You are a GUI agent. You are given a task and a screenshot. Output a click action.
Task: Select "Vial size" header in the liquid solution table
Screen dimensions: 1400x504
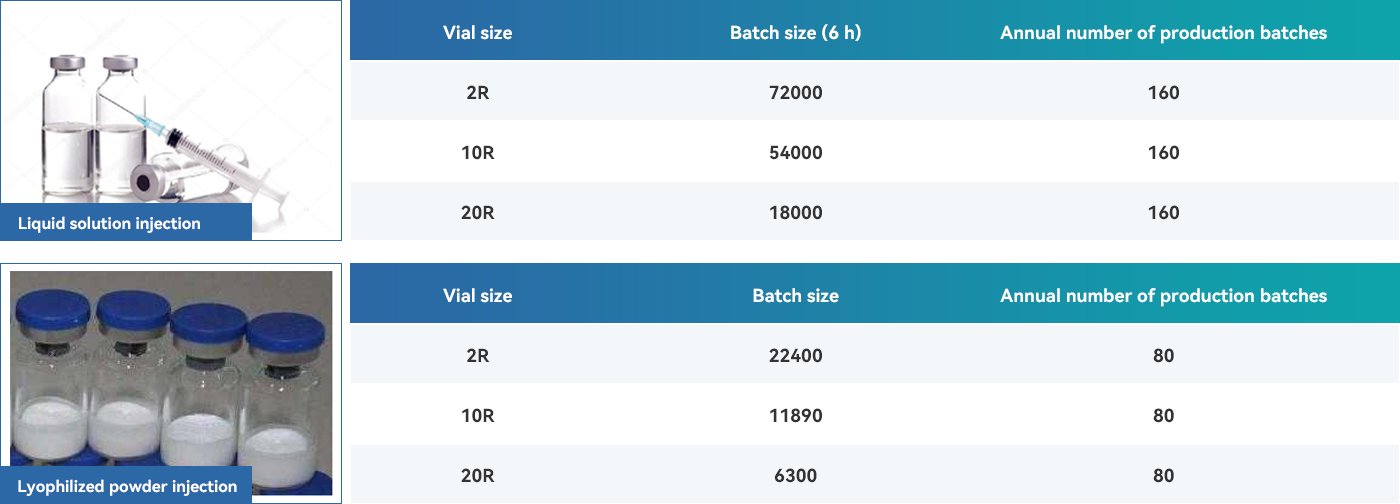point(477,32)
